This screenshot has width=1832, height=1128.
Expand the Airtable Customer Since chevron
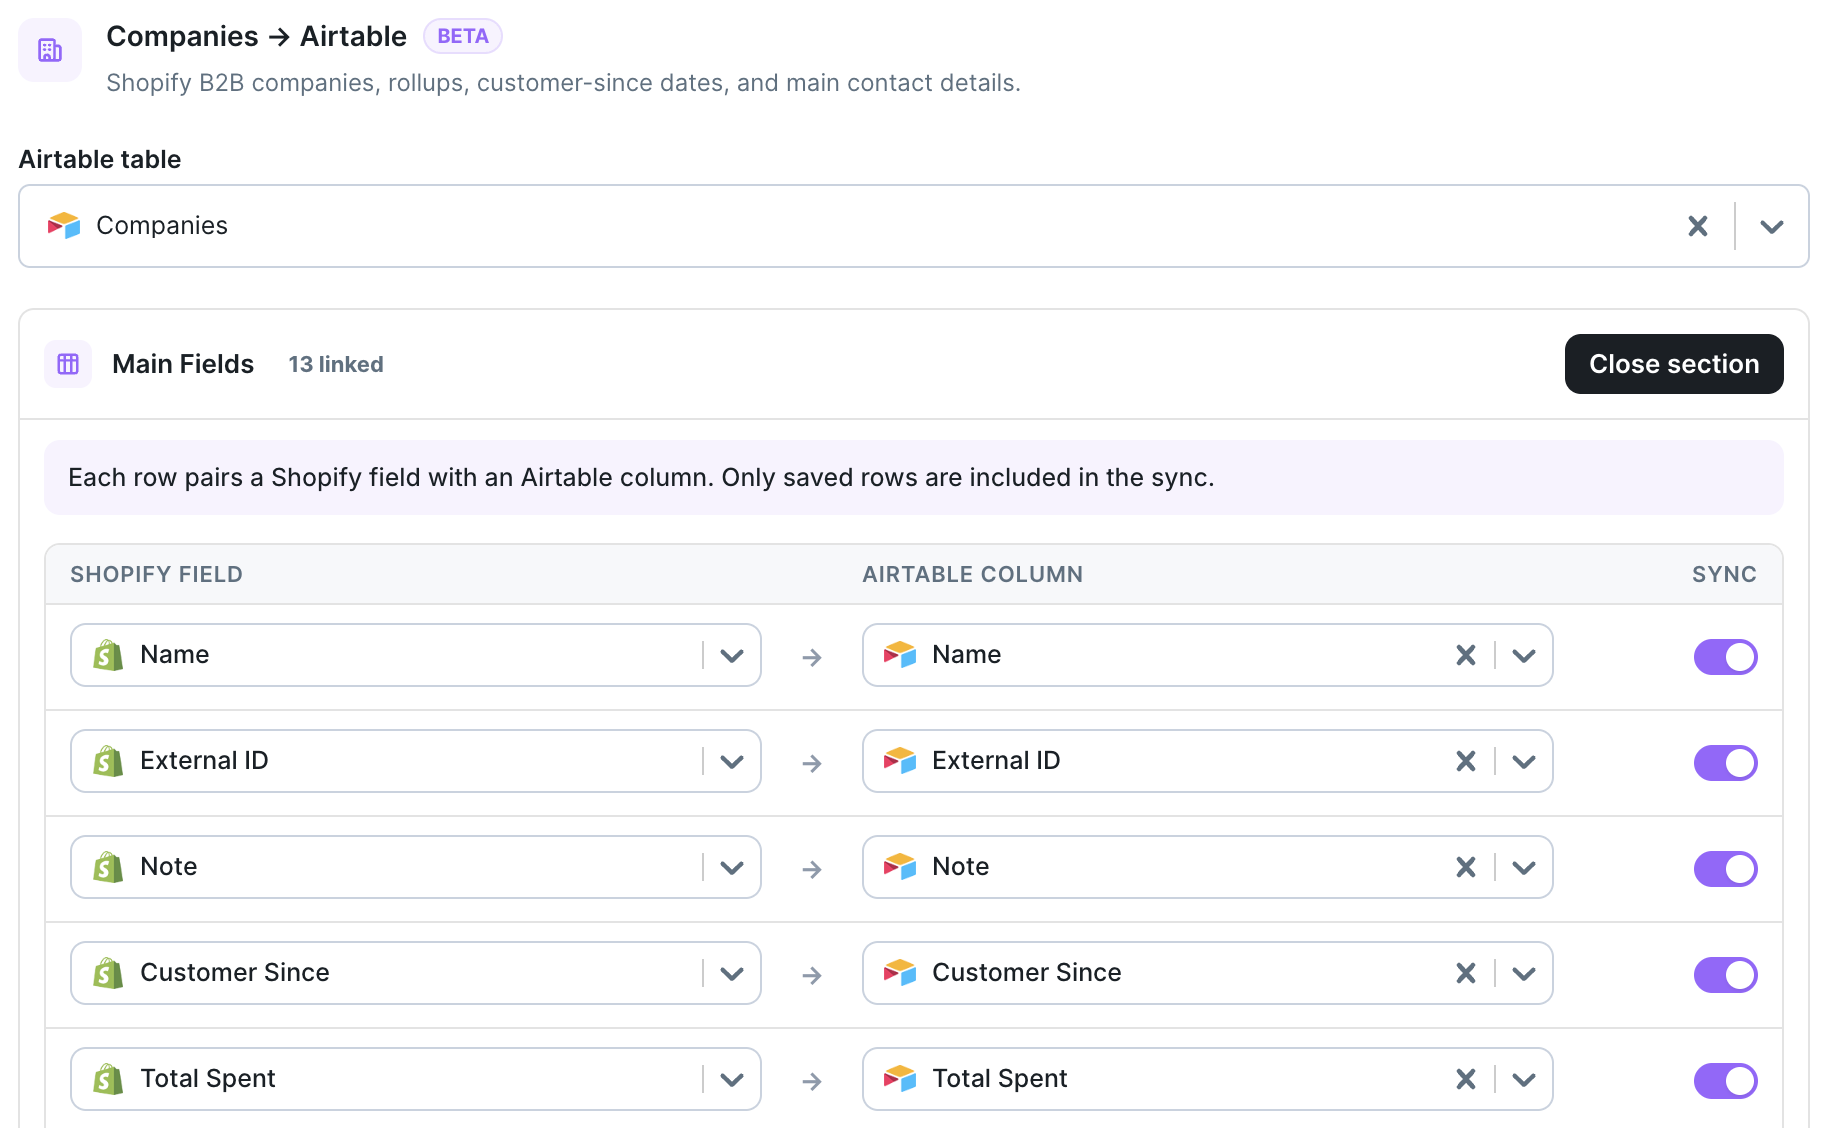point(1524,974)
